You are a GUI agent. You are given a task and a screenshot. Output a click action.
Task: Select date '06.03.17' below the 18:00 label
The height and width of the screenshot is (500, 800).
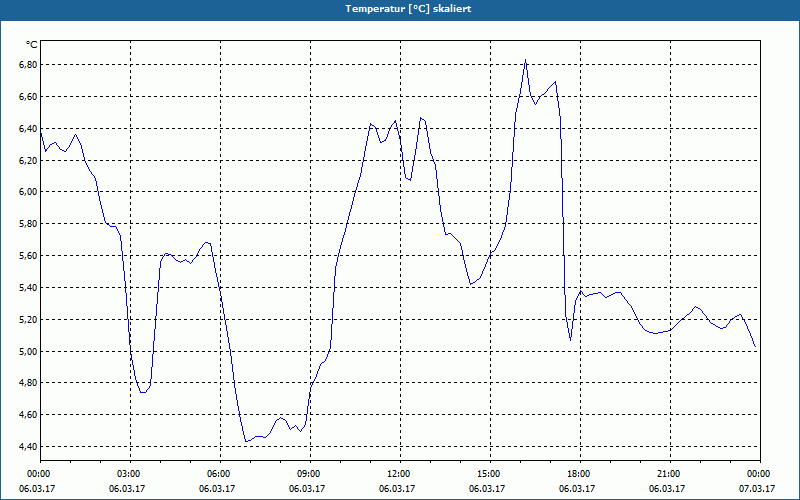pos(577,489)
